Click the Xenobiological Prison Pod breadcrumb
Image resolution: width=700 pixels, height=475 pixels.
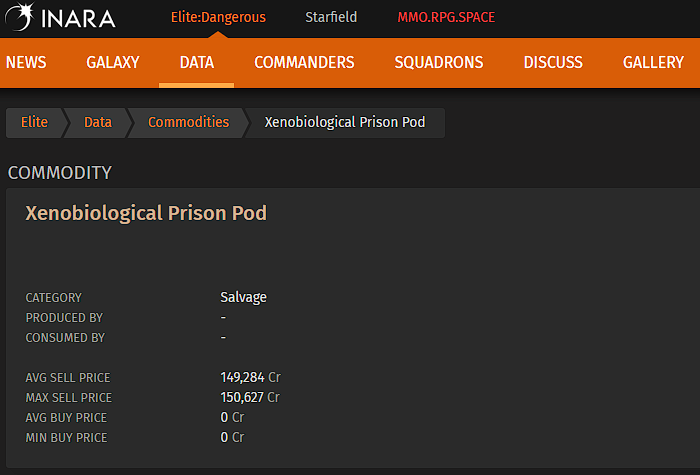tap(345, 122)
